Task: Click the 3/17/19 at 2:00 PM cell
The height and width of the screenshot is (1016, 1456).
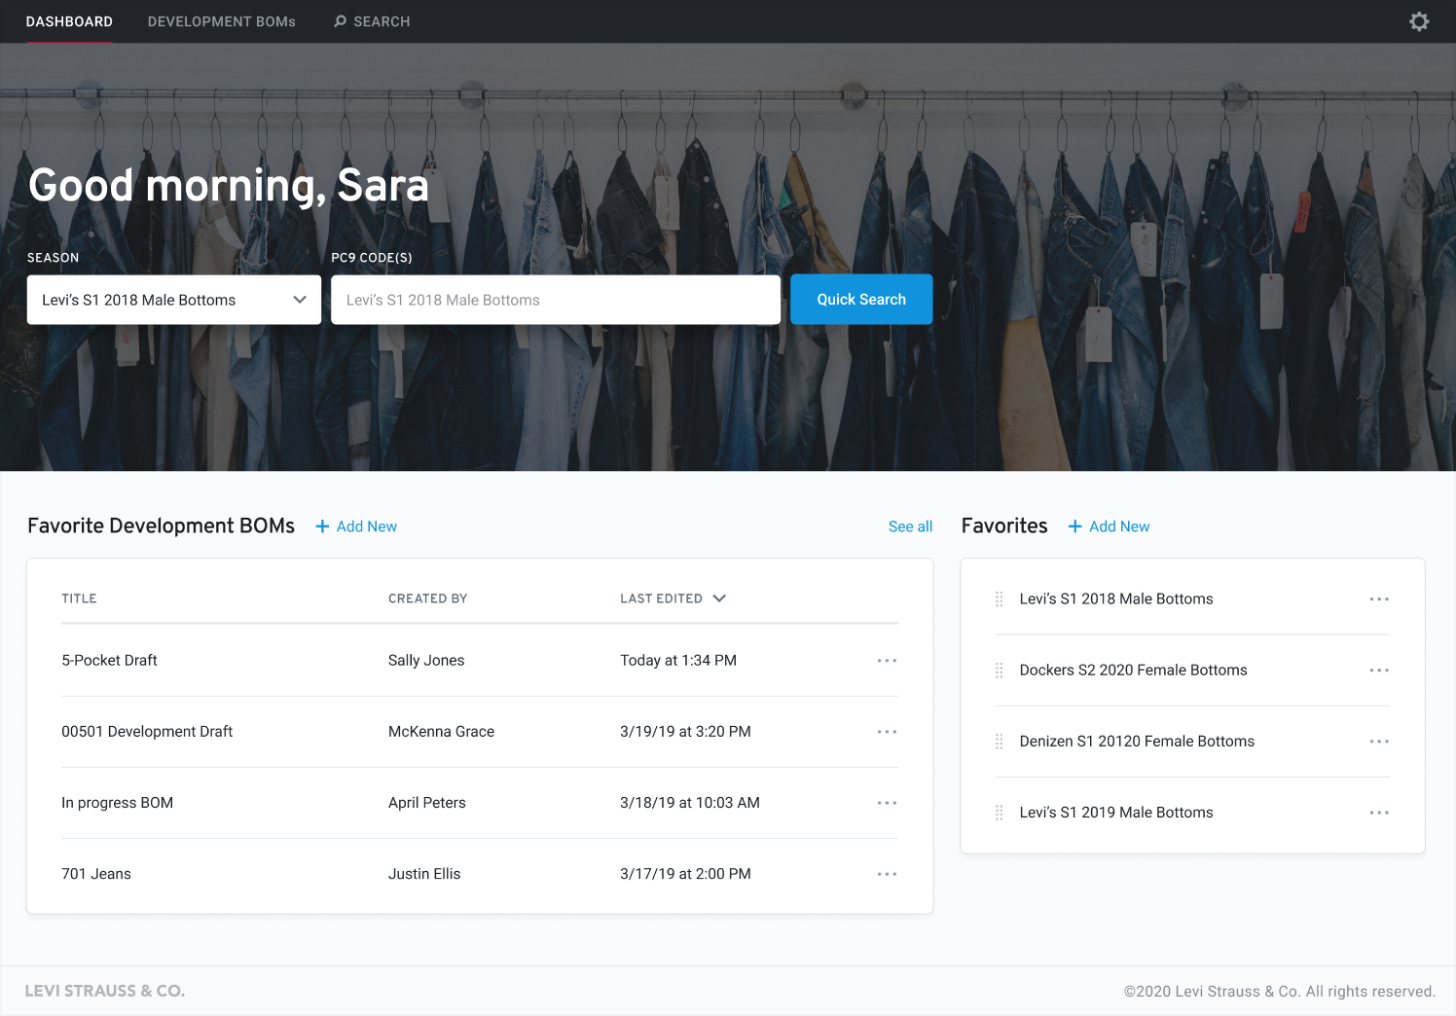Action: 685,873
